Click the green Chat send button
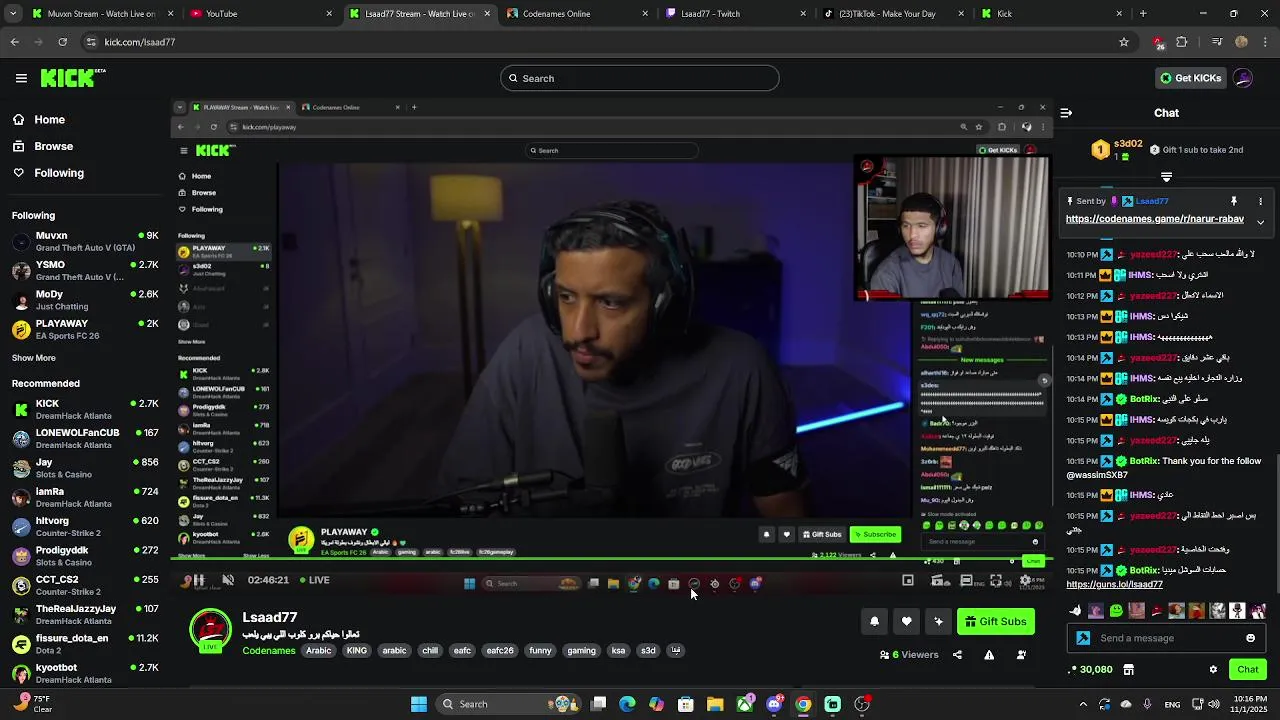 tap(1247, 669)
